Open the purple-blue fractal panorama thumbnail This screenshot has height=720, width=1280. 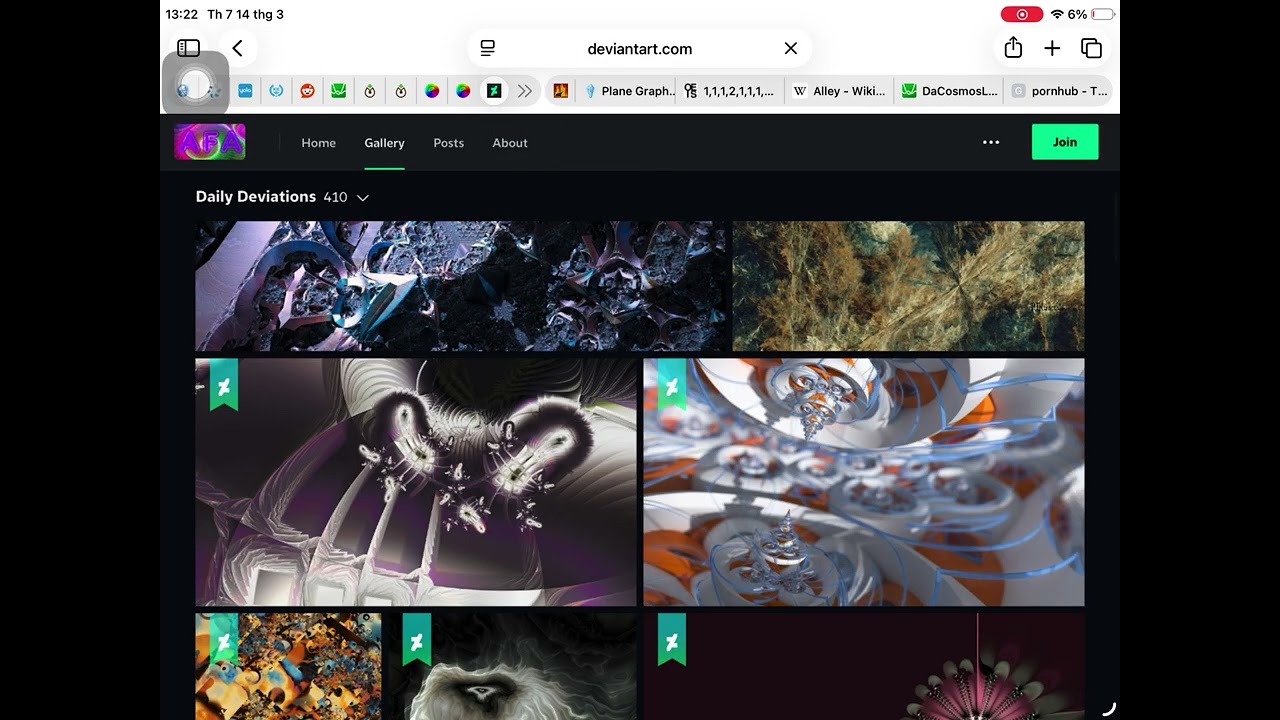pos(461,286)
